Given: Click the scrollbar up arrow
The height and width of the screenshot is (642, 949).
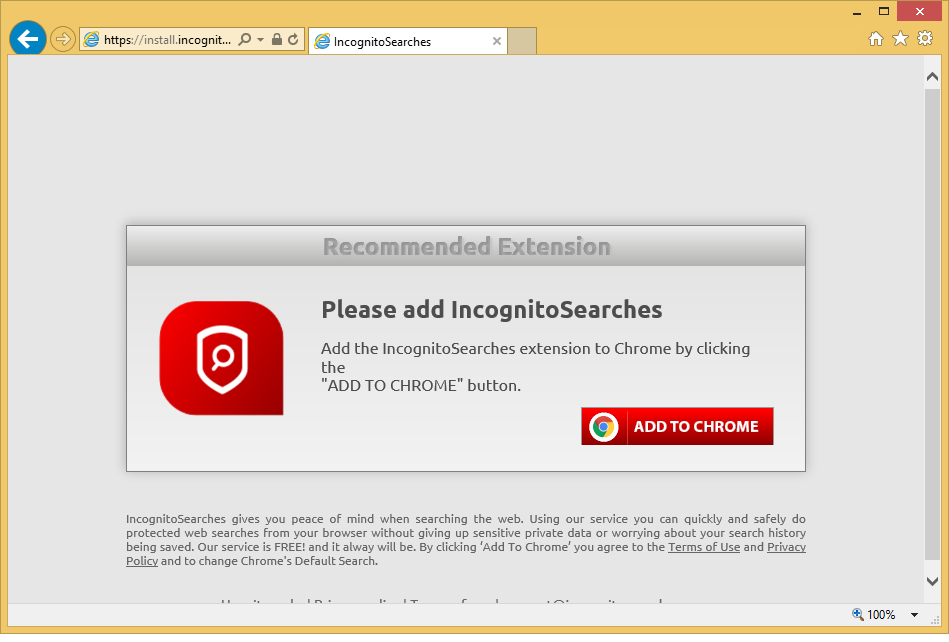Looking at the screenshot, I should click(932, 77).
